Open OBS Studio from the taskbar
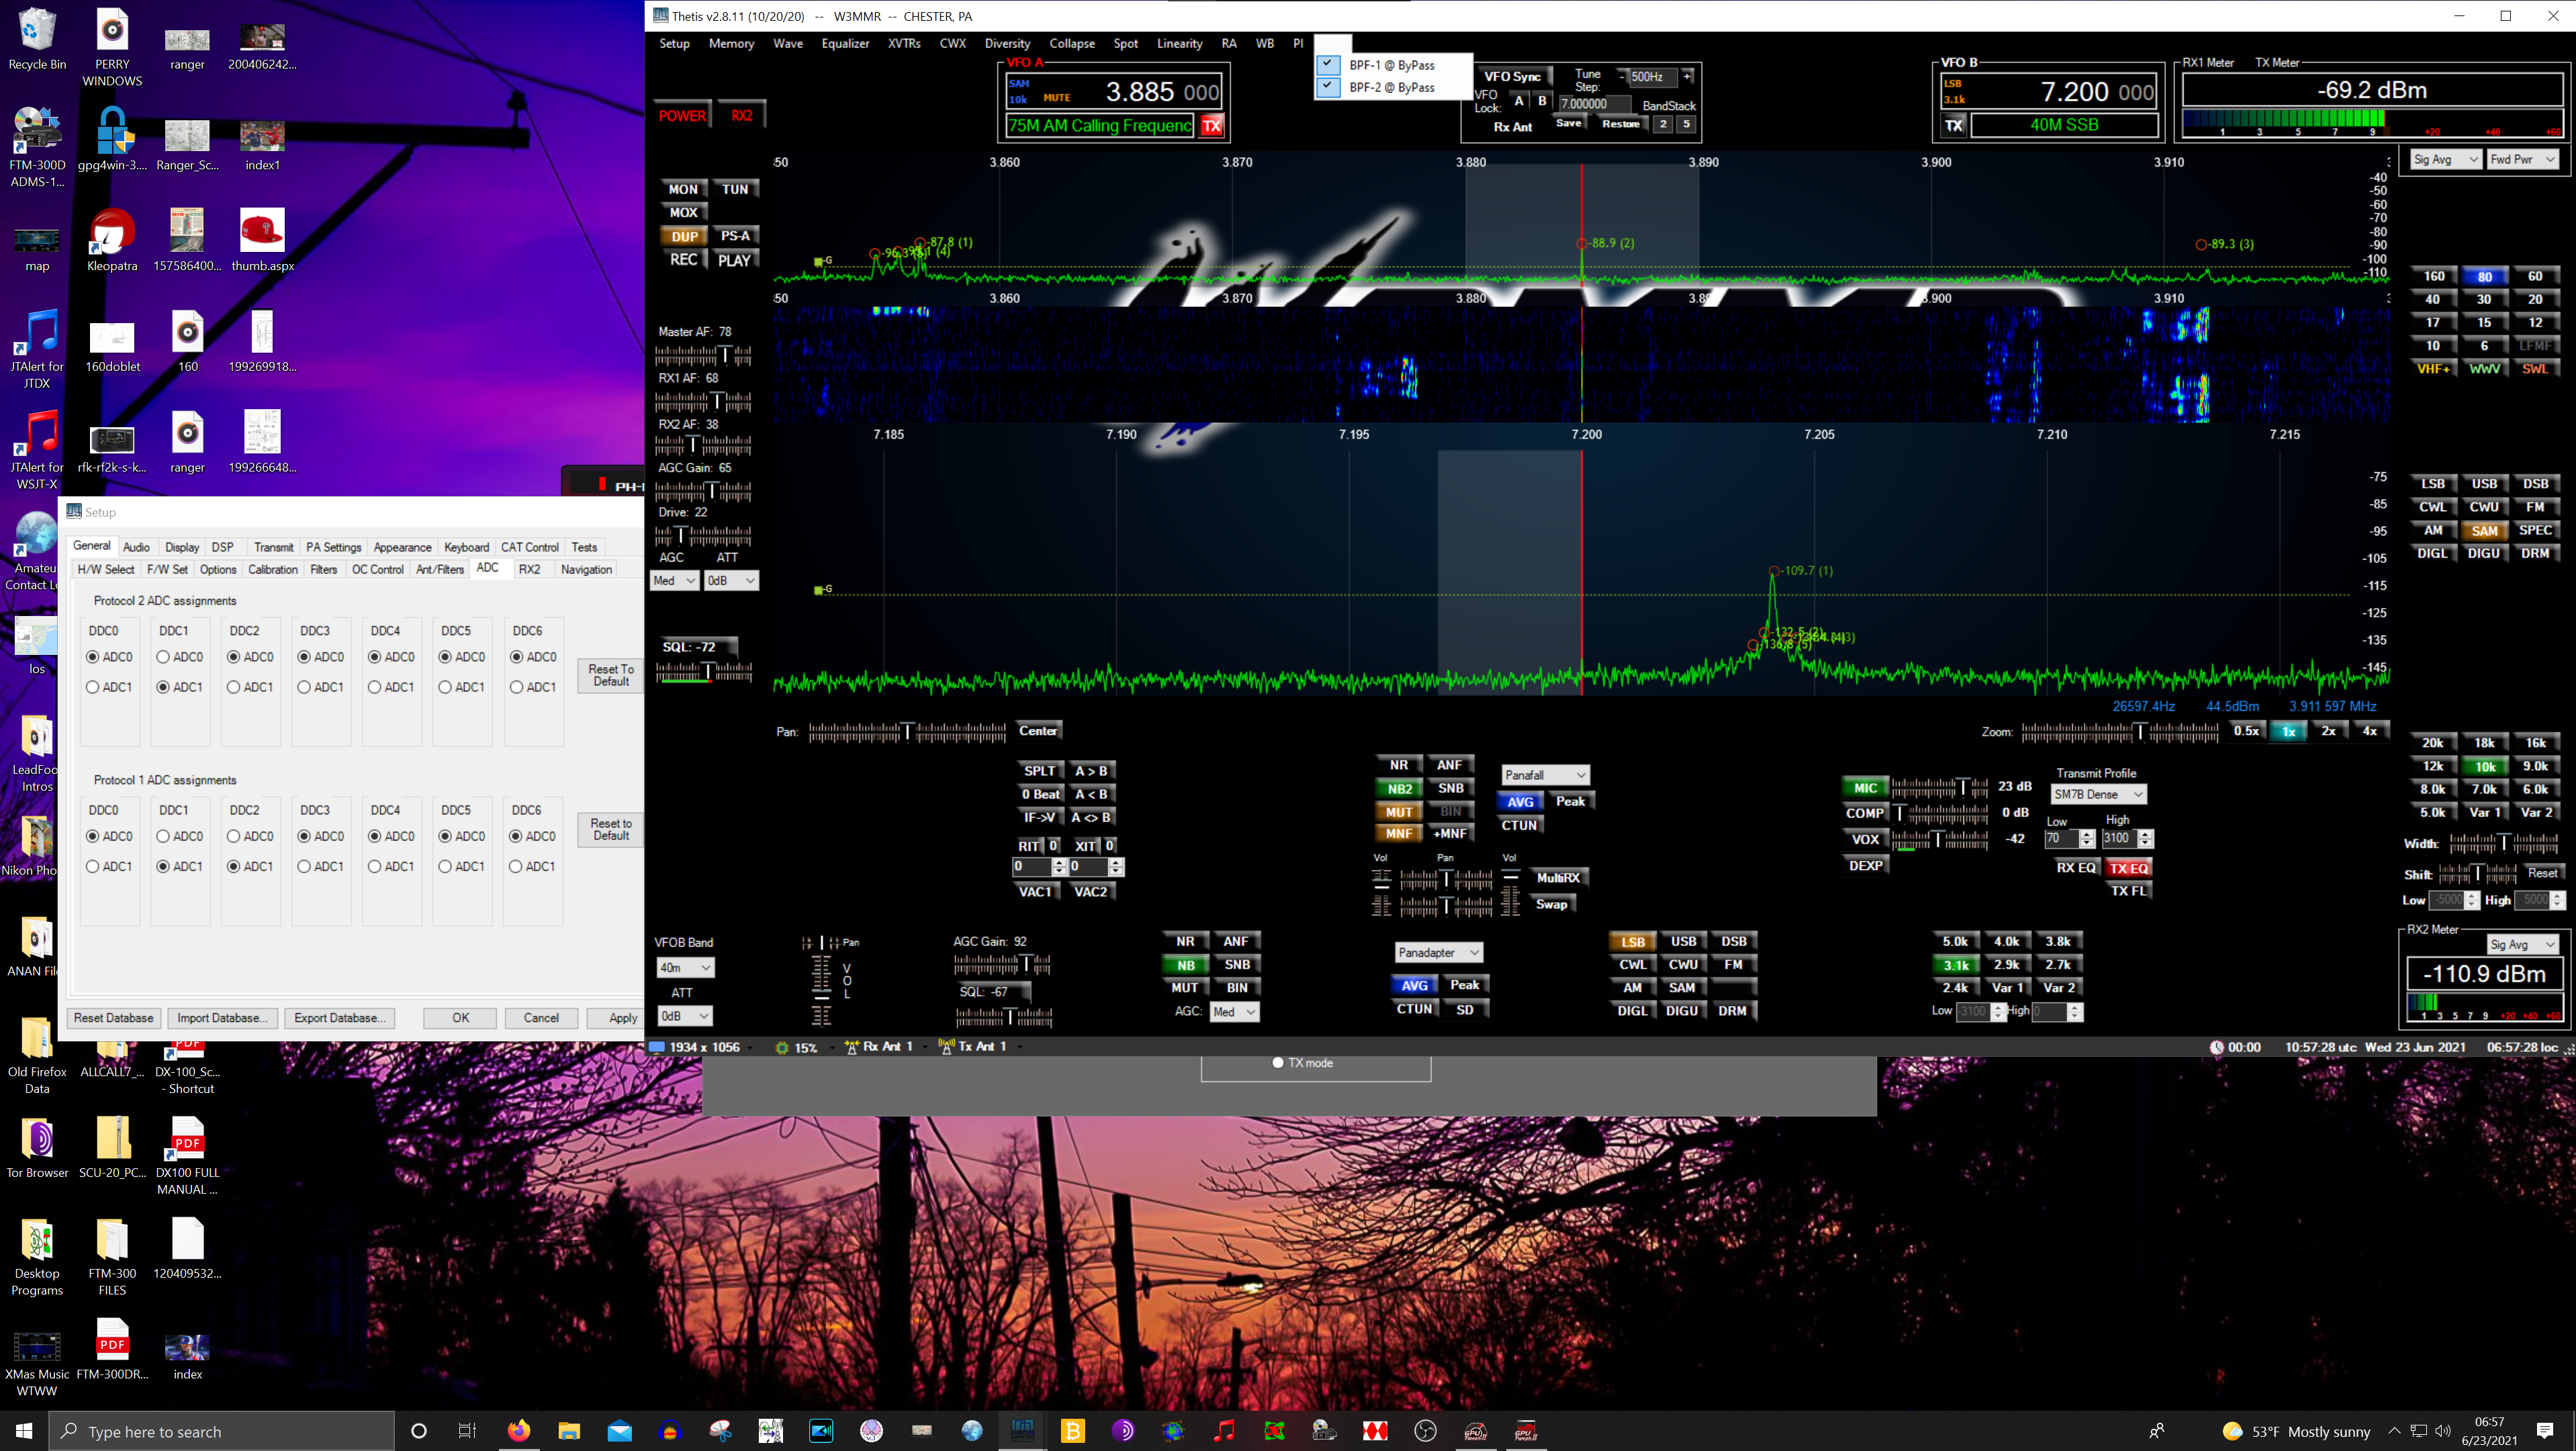Screen dimensions: 2576x1451 click(x=1425, y=1431)
